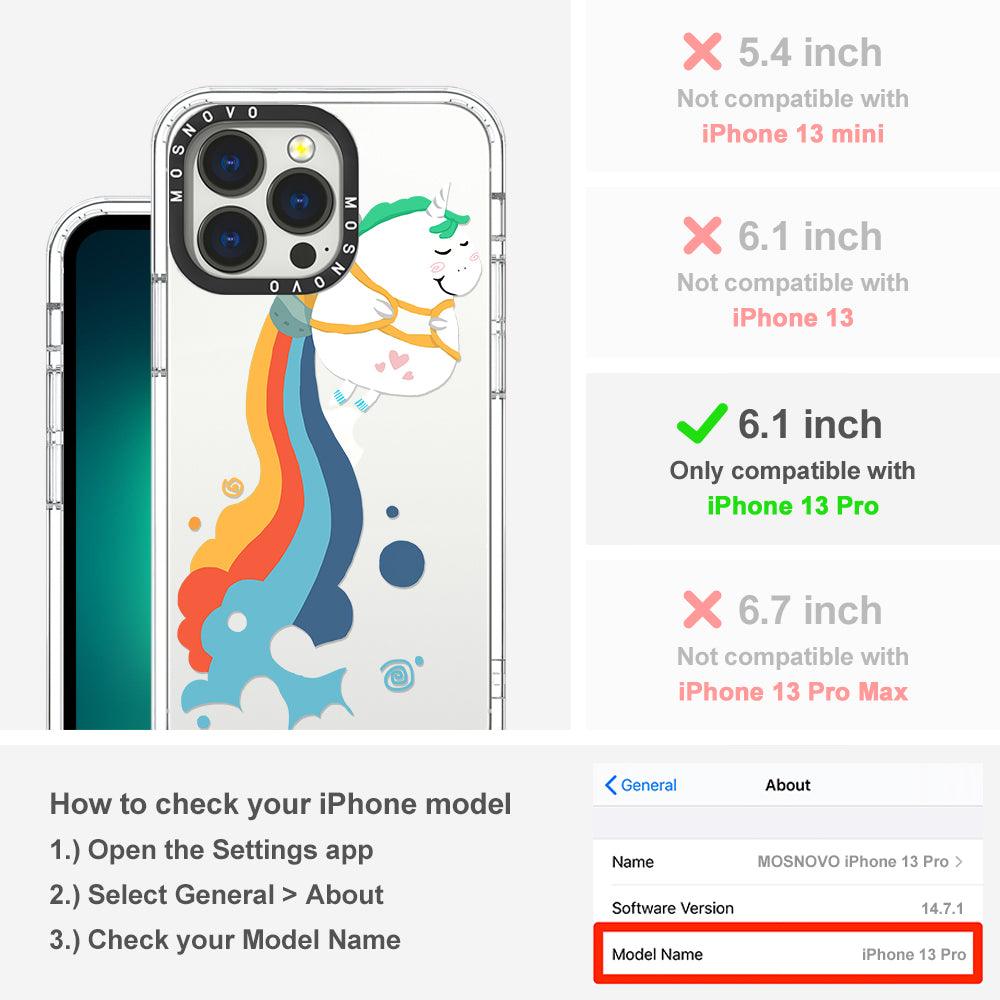Click the large dark blue dot
1000x1000 pixels.
coord(402,564)
